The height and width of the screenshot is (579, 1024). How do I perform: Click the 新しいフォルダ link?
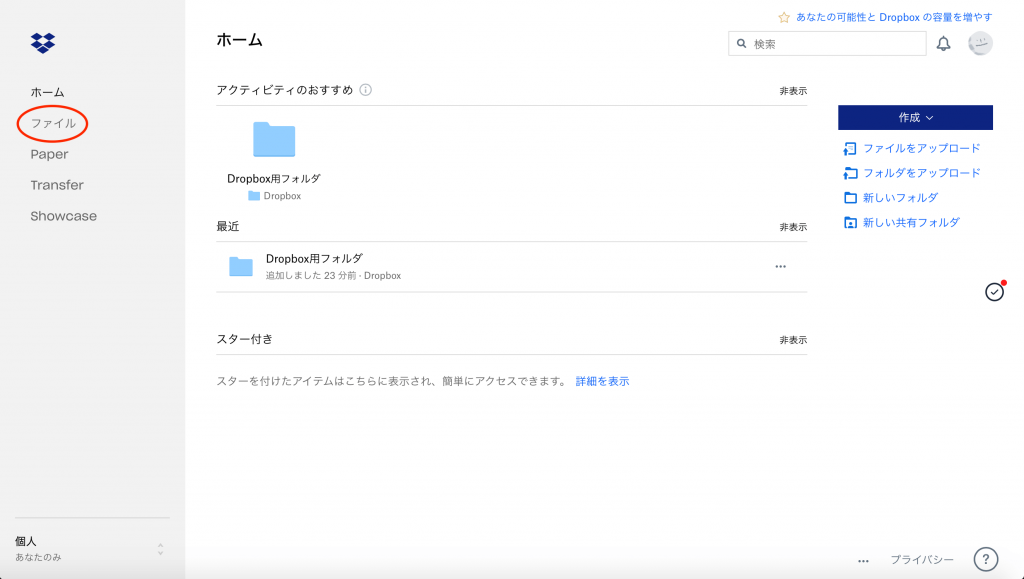[901, 198]
